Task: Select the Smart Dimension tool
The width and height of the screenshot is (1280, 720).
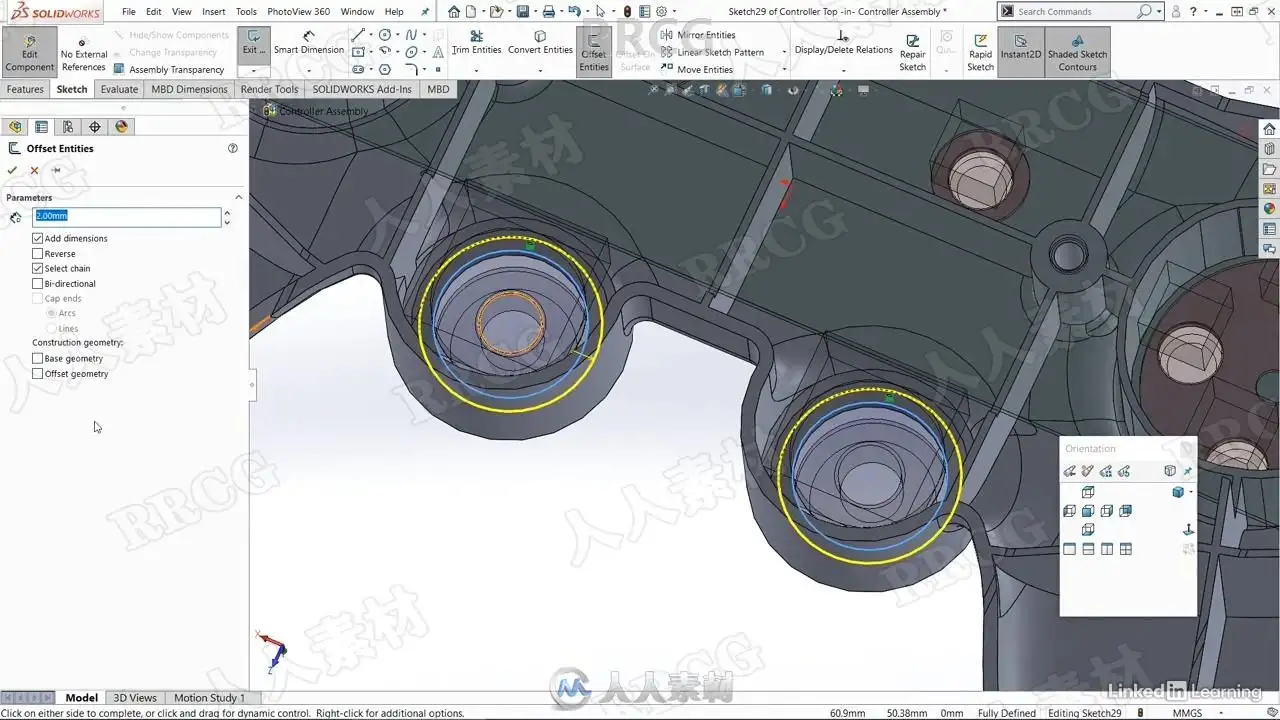Action: (x=308, y=42)
